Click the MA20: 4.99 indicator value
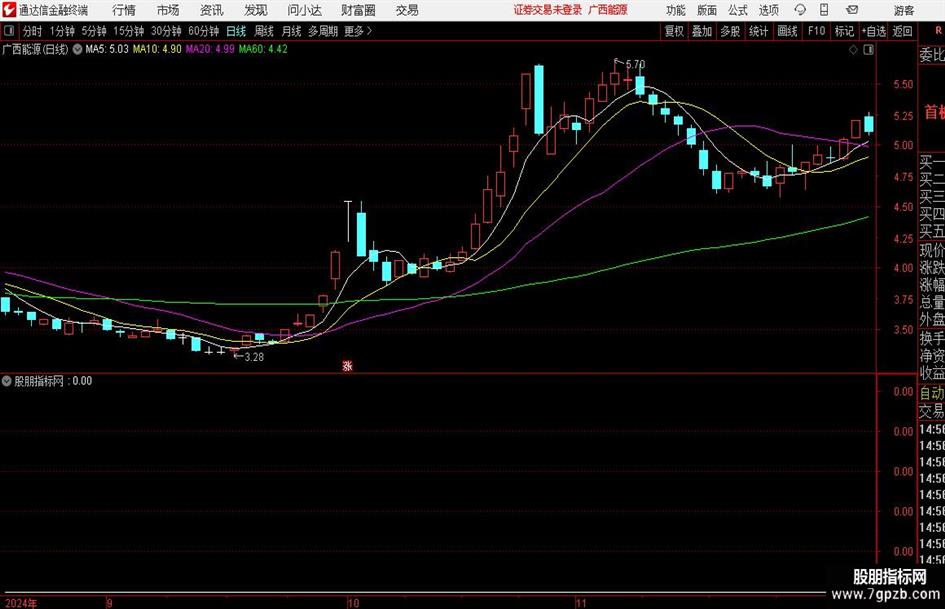Viewport: 945px width, 609px height. pyautogui.click(x=210, y=49)
